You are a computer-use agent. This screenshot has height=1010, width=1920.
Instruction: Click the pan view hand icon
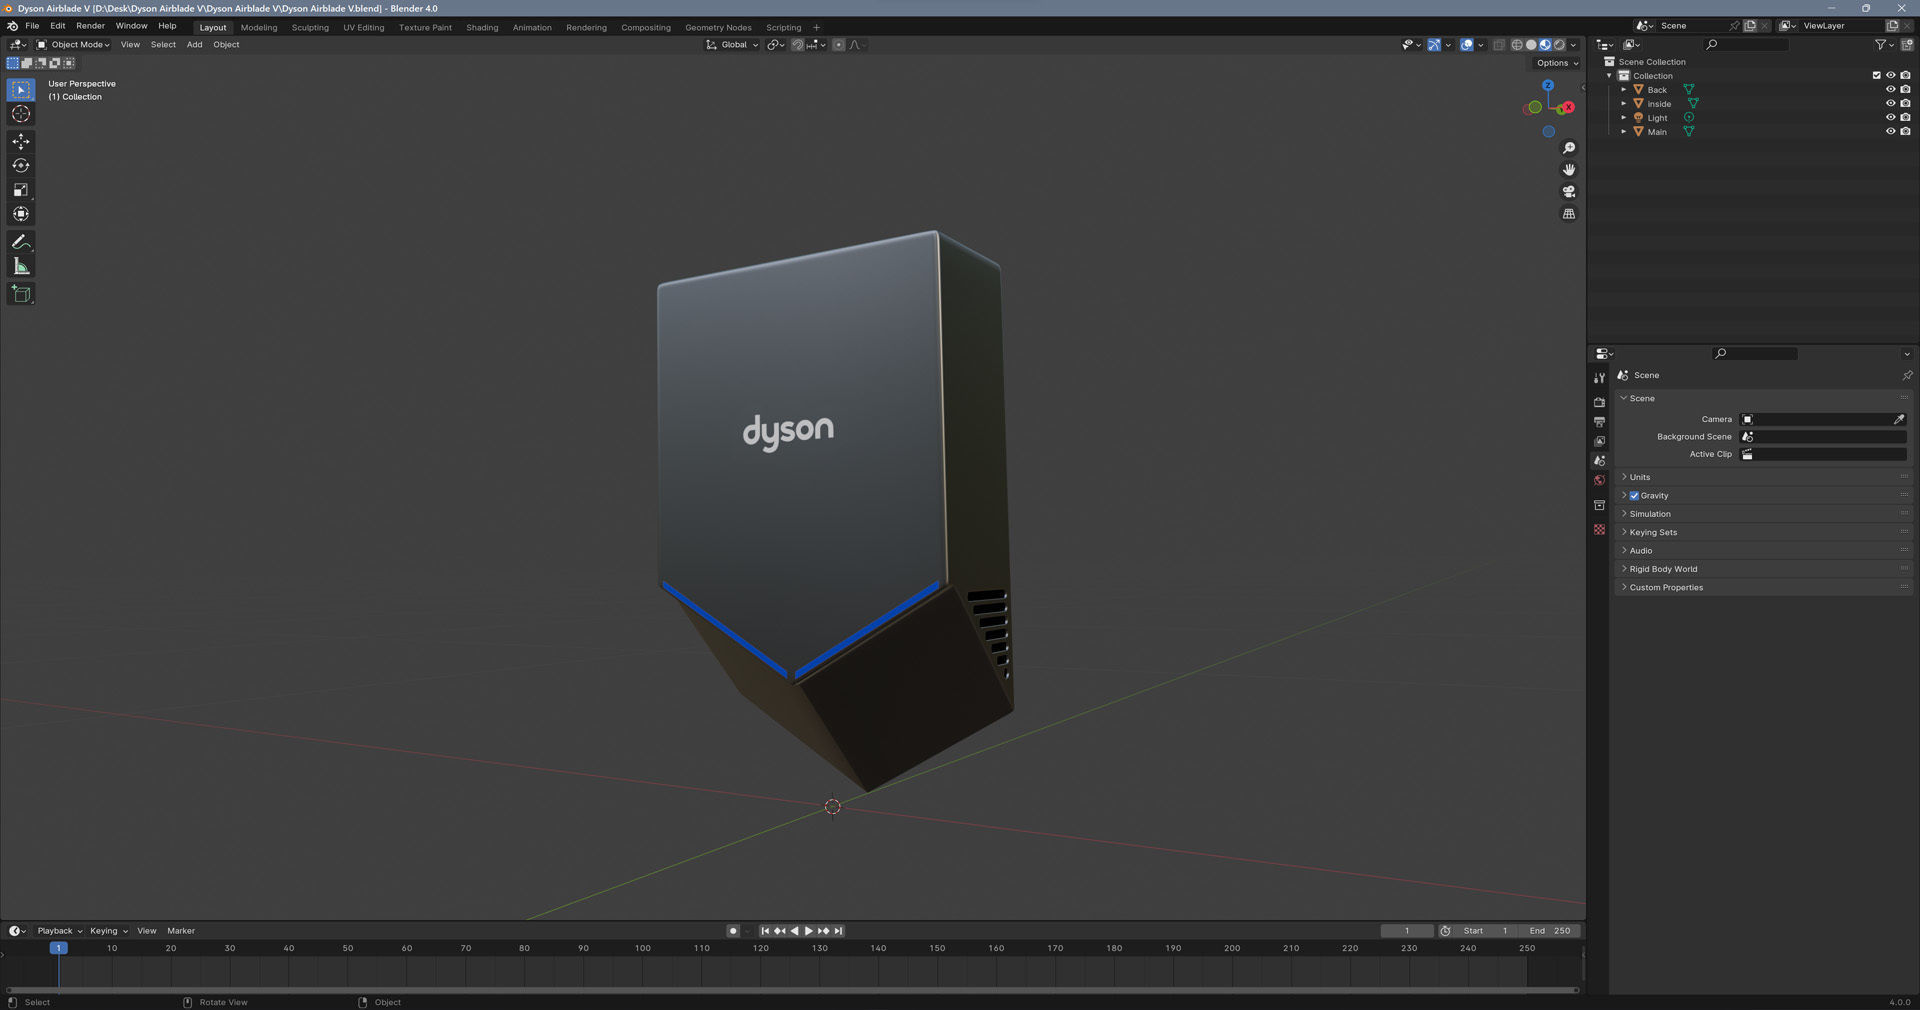(1569, 170)
